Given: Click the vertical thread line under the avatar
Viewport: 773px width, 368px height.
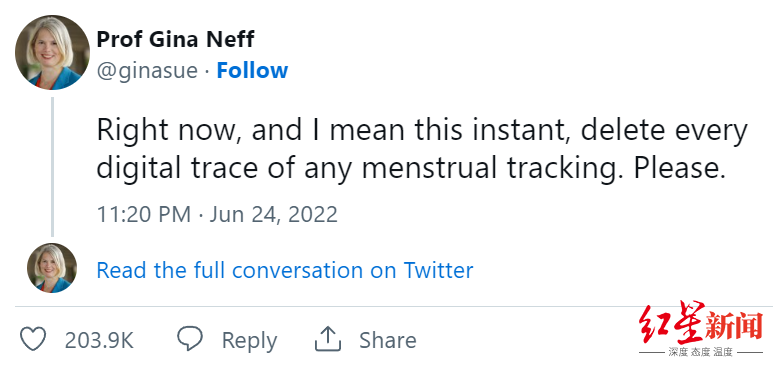Looking at the screenshot, I should [x=52, y=167].
